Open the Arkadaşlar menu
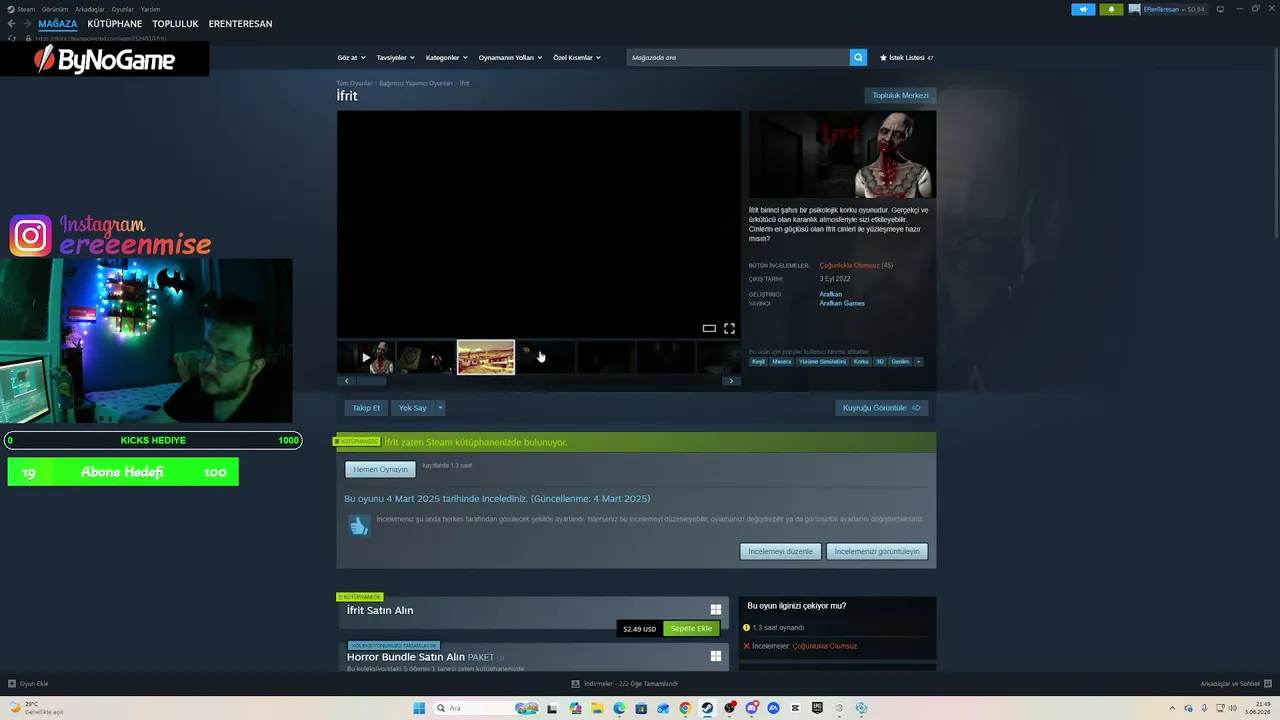Image resolution: width=1280 pixels, height=720 pixels. [90, 9]
